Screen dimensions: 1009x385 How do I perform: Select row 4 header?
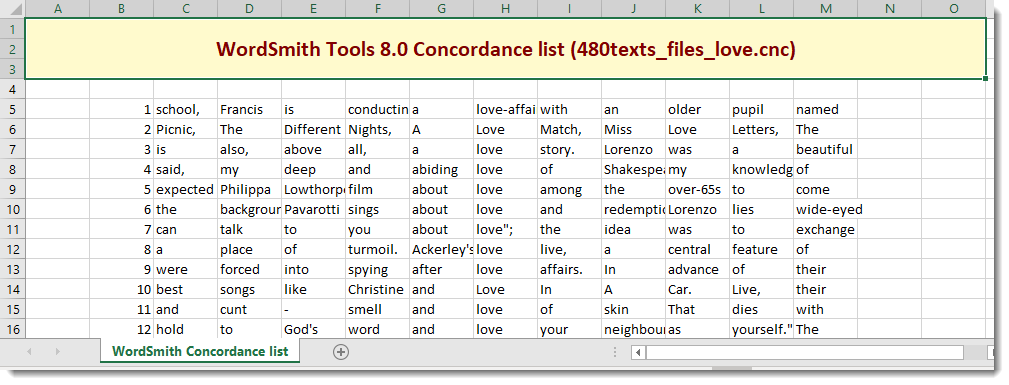12,89
